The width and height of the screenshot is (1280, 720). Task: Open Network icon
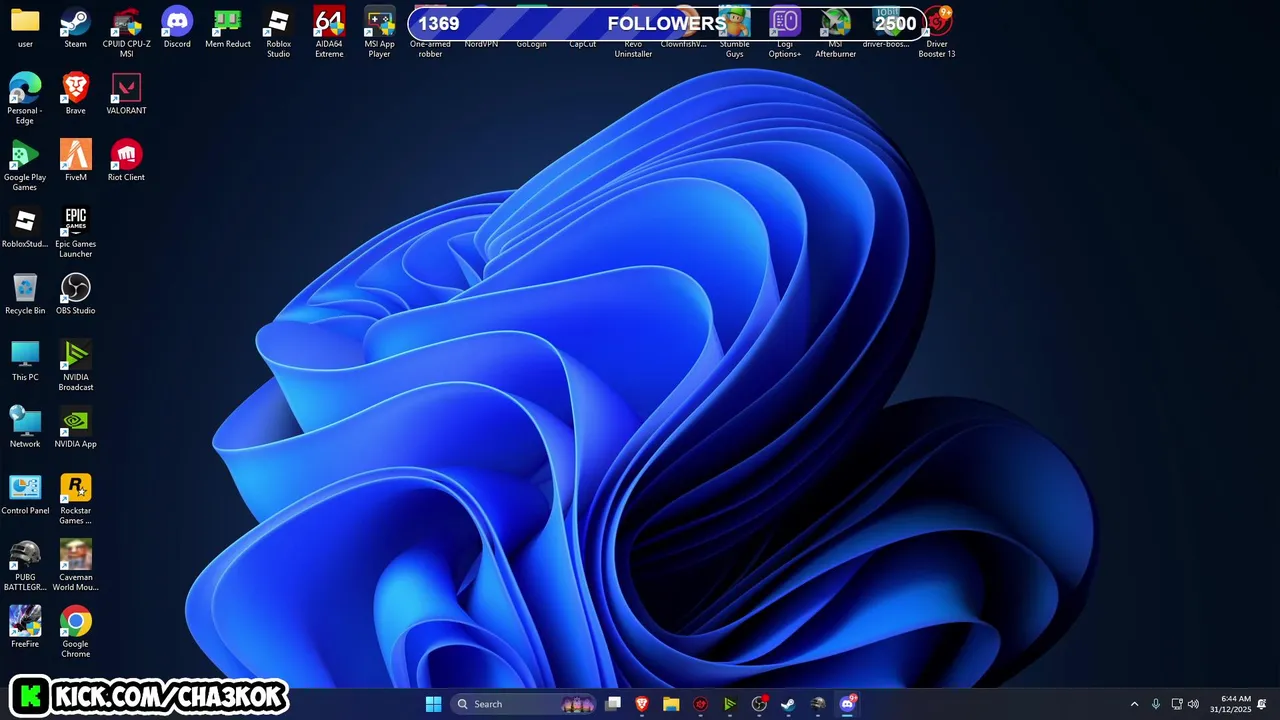coord(25,421)
